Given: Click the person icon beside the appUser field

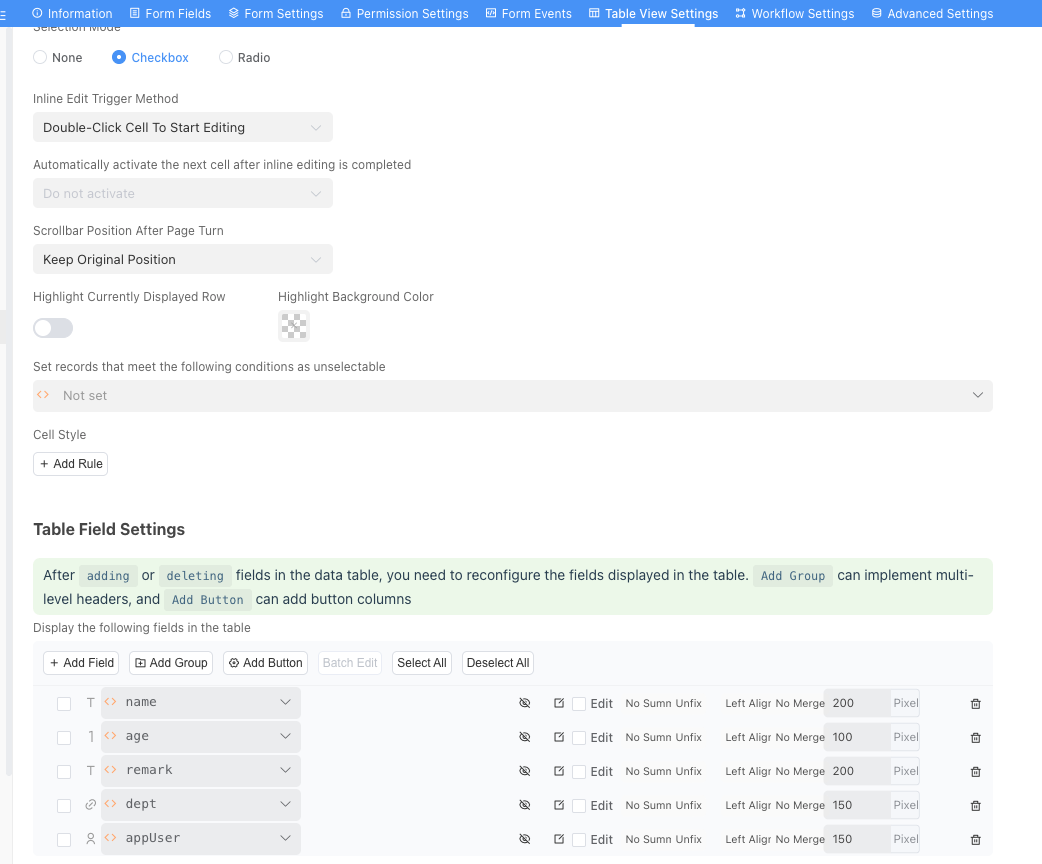Looking at the screenshot, I should tap(90, 839).
